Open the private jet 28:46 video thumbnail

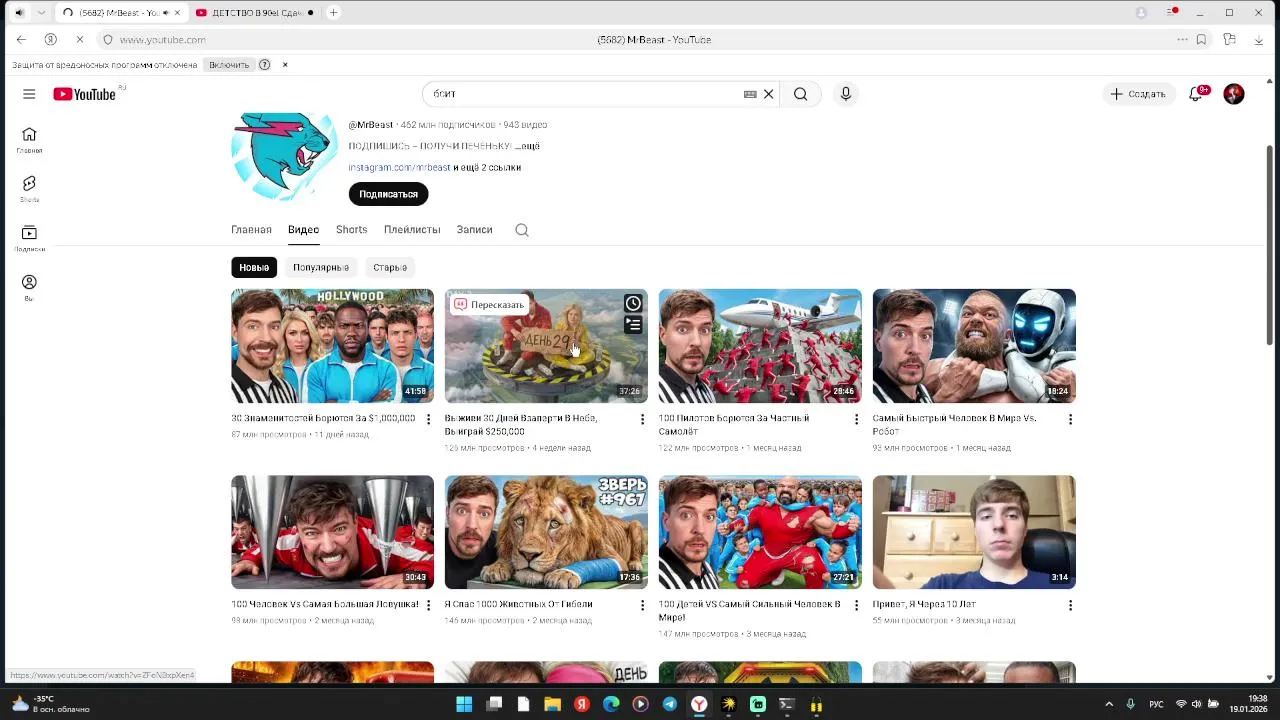point(760,346)
